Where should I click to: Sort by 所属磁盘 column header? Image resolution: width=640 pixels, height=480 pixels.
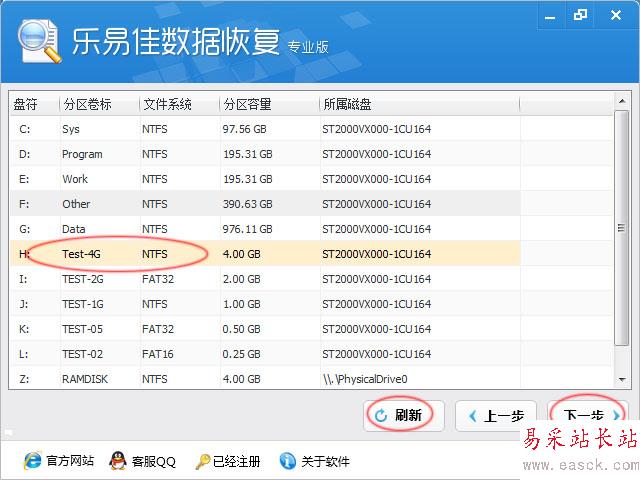[420, 104]
